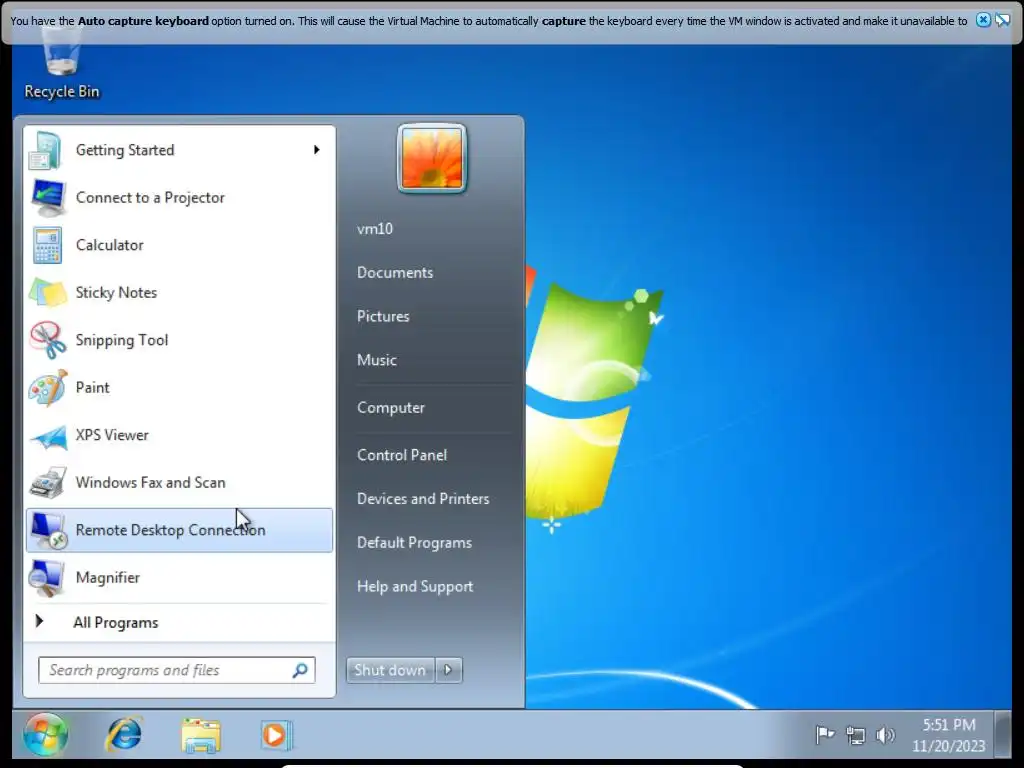Screen dimensions: 1024x768
Task: Open Devices and Printers
Action: tap(423, 499)
